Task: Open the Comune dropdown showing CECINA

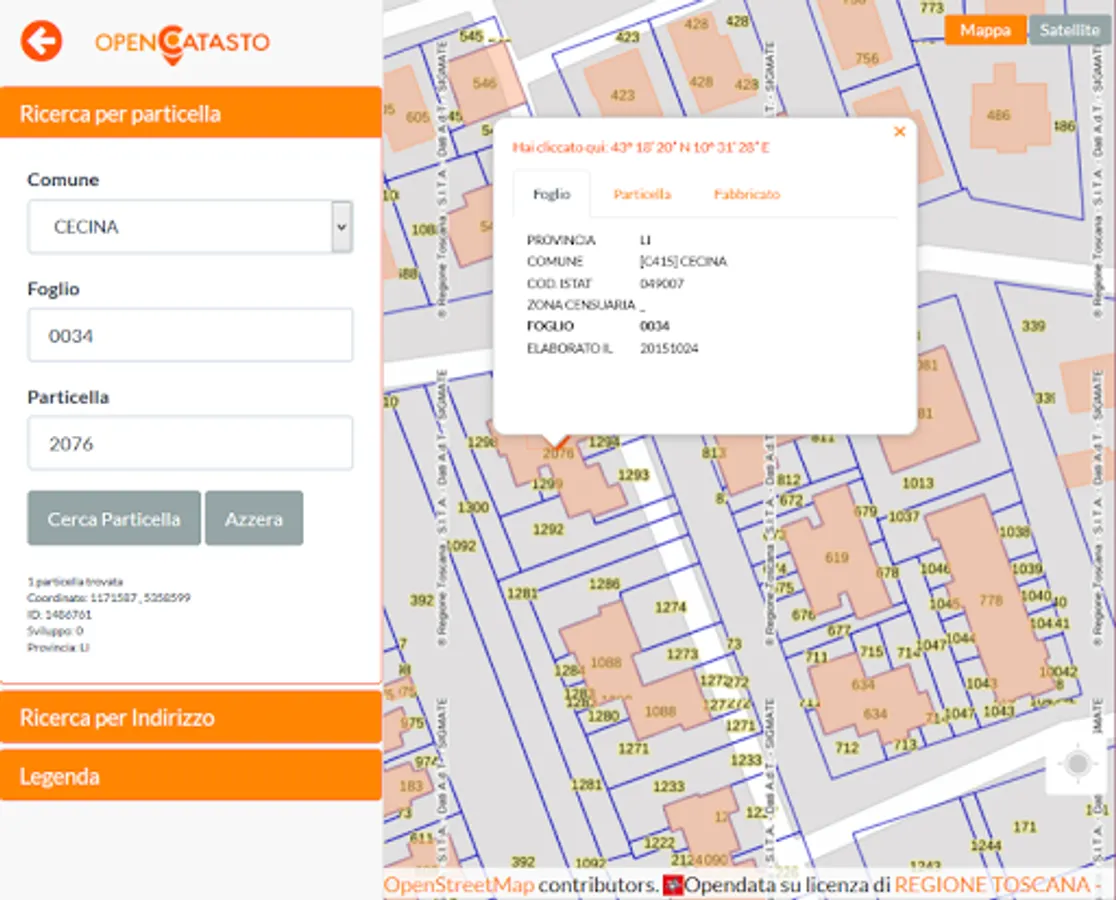Action: tap(190, 227)
